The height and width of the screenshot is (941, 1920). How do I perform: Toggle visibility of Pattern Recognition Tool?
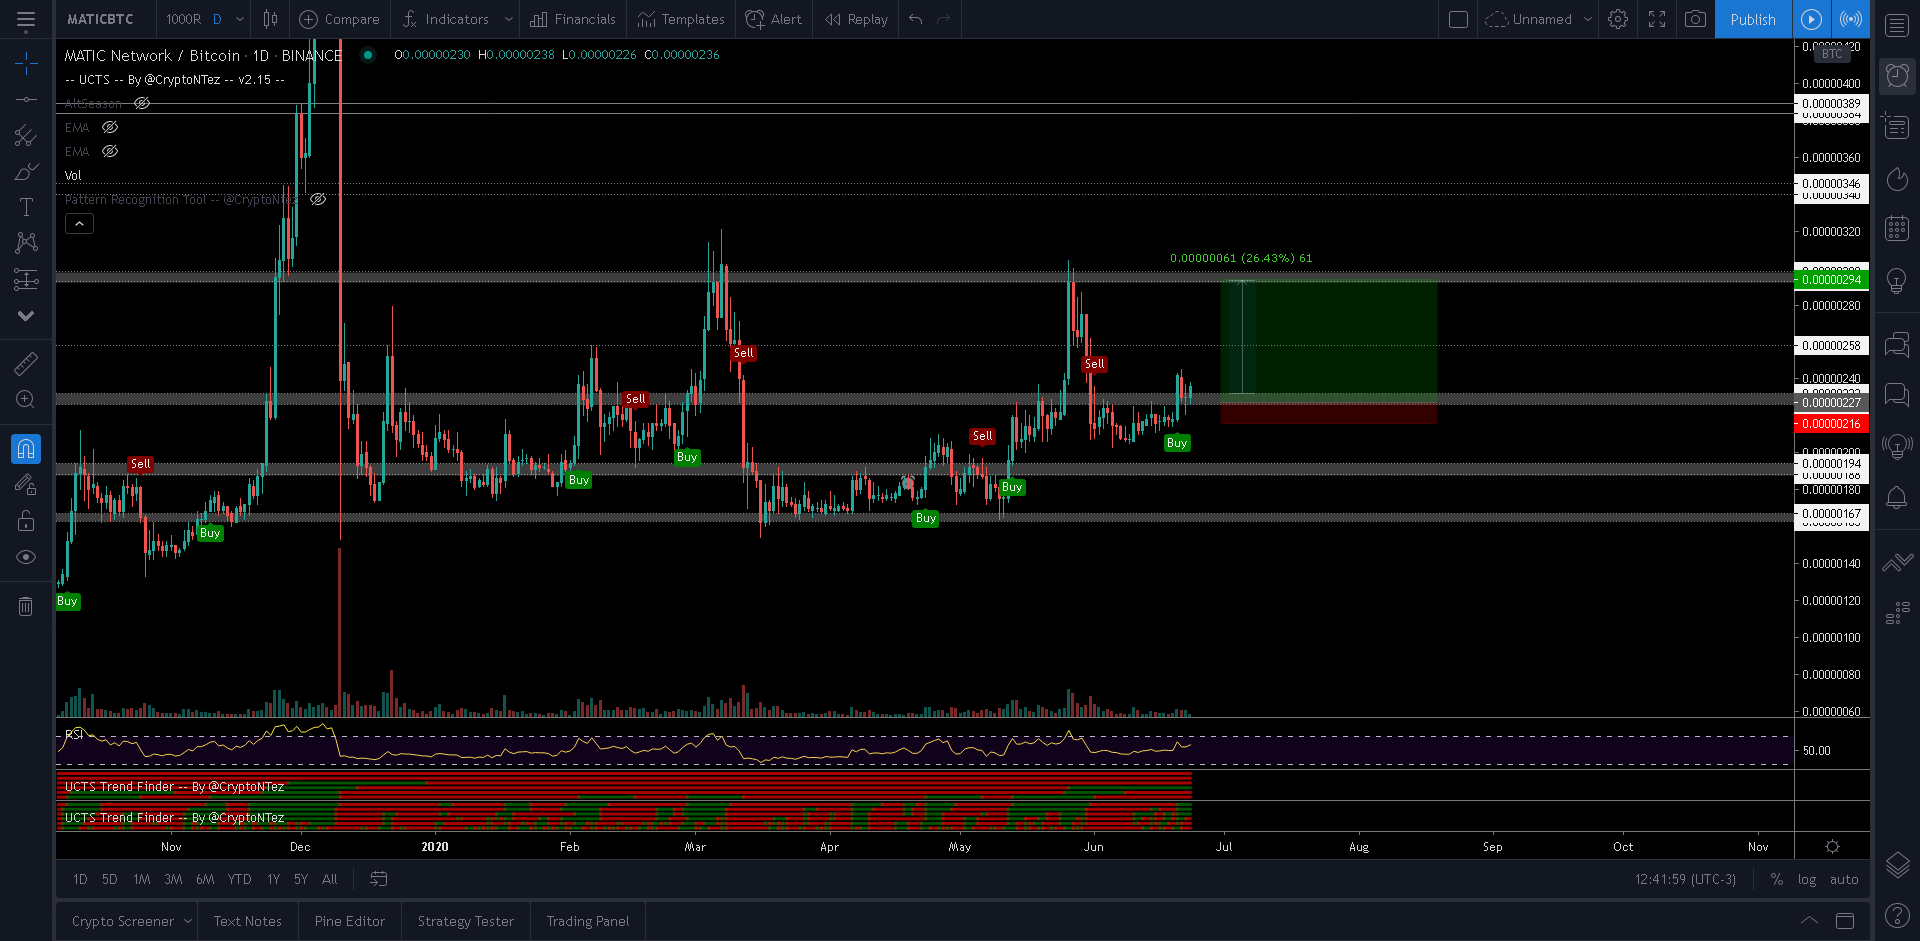coord(318,199)
